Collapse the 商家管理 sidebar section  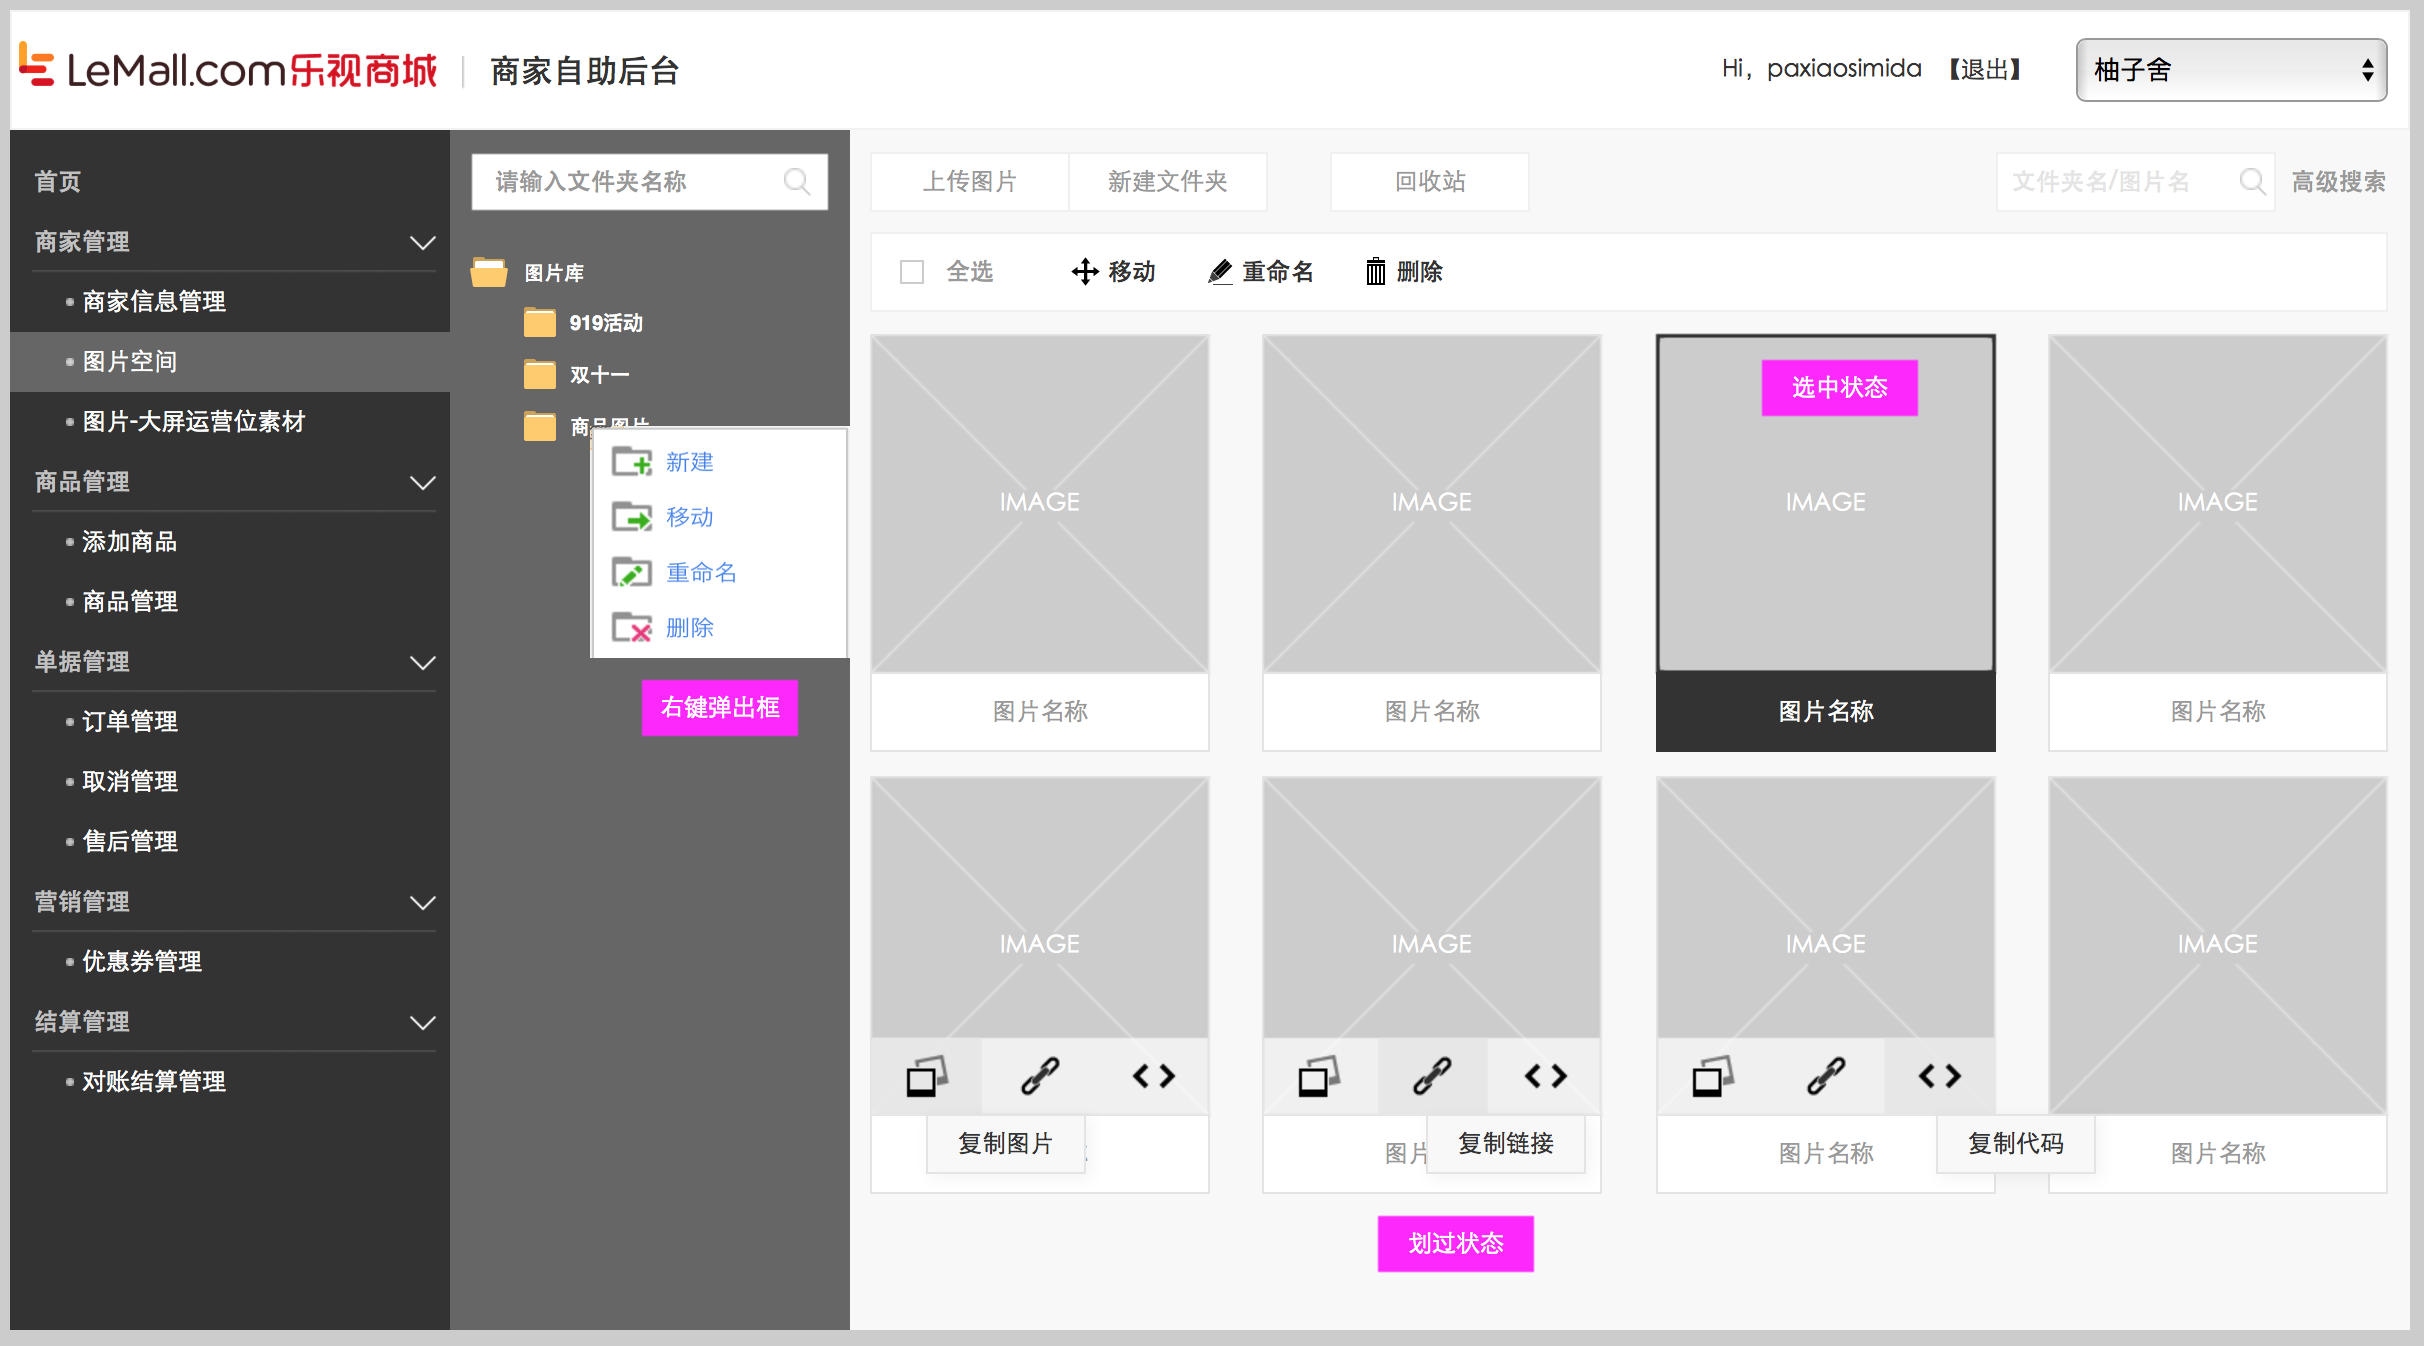click(423, 242)
